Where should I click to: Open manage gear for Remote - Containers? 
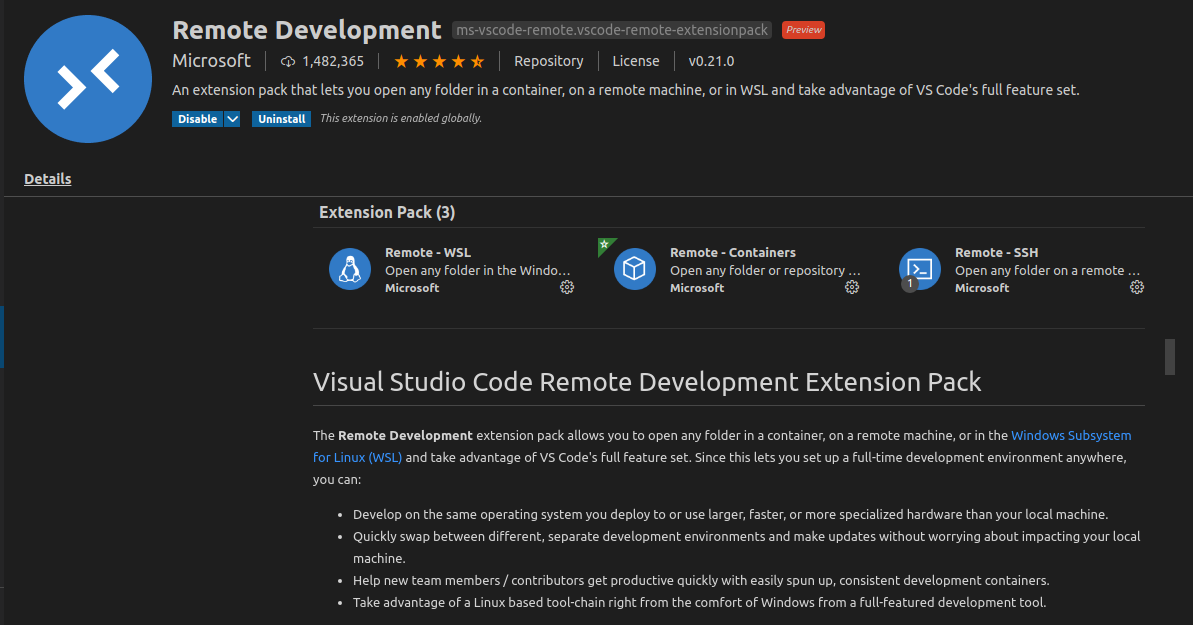pyautogui.click(x=852, y=287)
